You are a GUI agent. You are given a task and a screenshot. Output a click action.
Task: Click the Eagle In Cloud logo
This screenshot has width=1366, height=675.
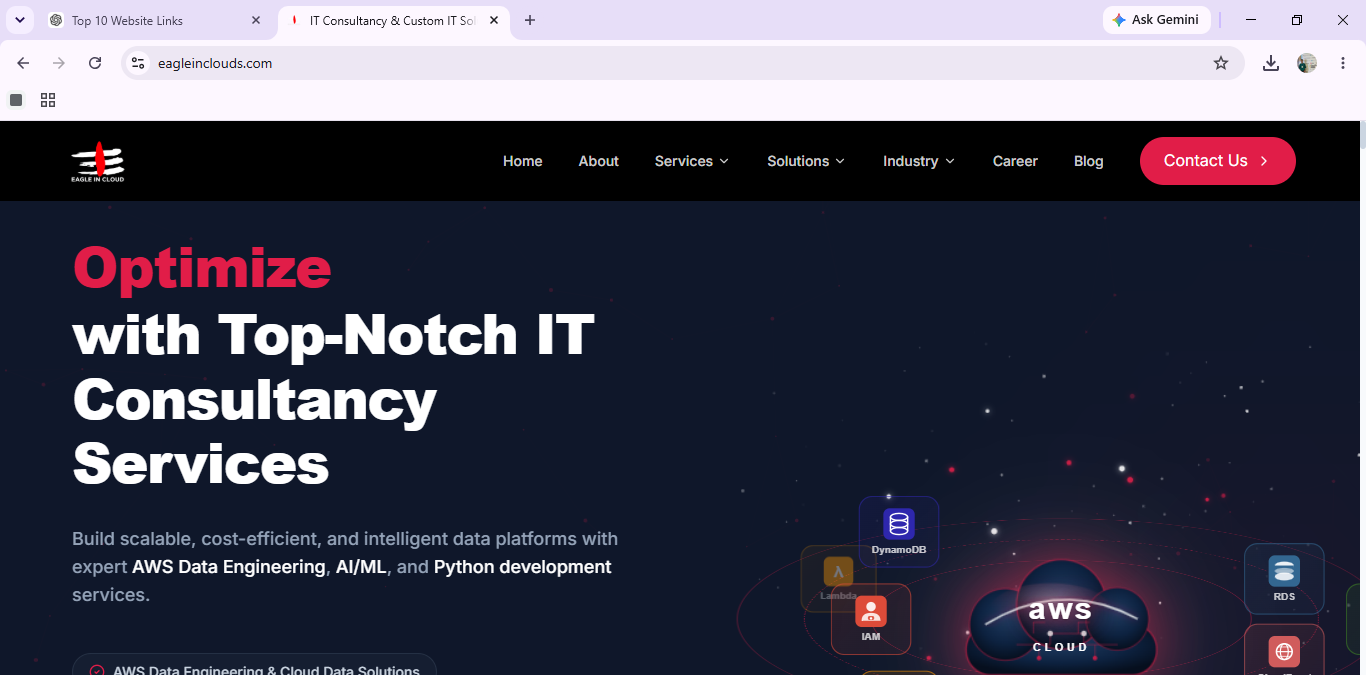(x=98, y=162)
